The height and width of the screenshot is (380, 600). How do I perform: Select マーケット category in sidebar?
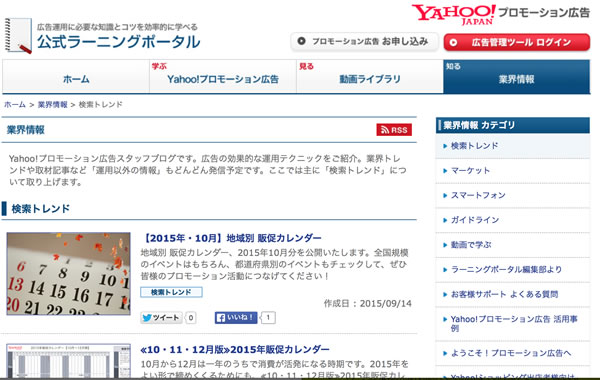point(513,171)
